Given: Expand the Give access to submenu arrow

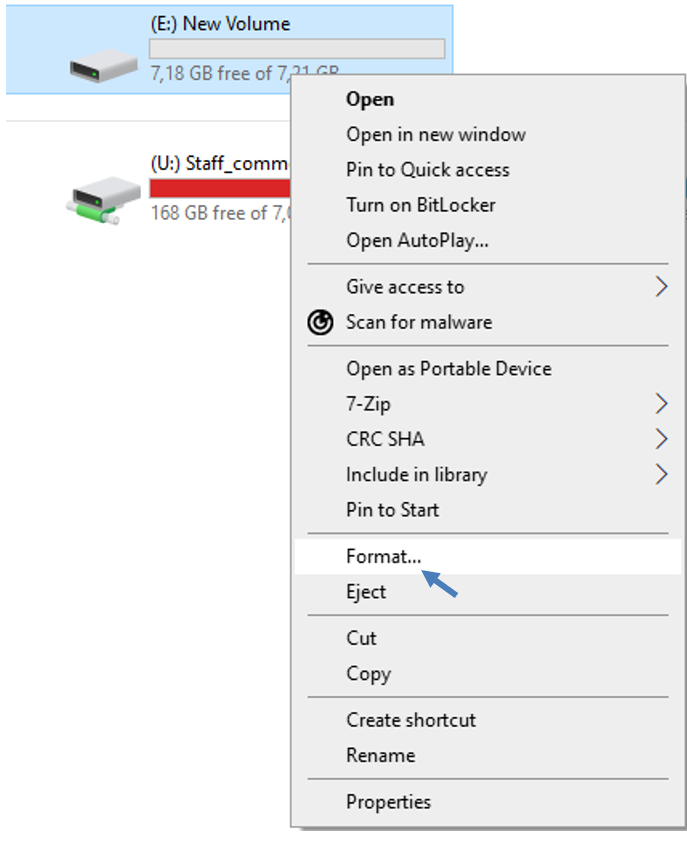Looking at the screenshot, I should (x=661, y=287).
